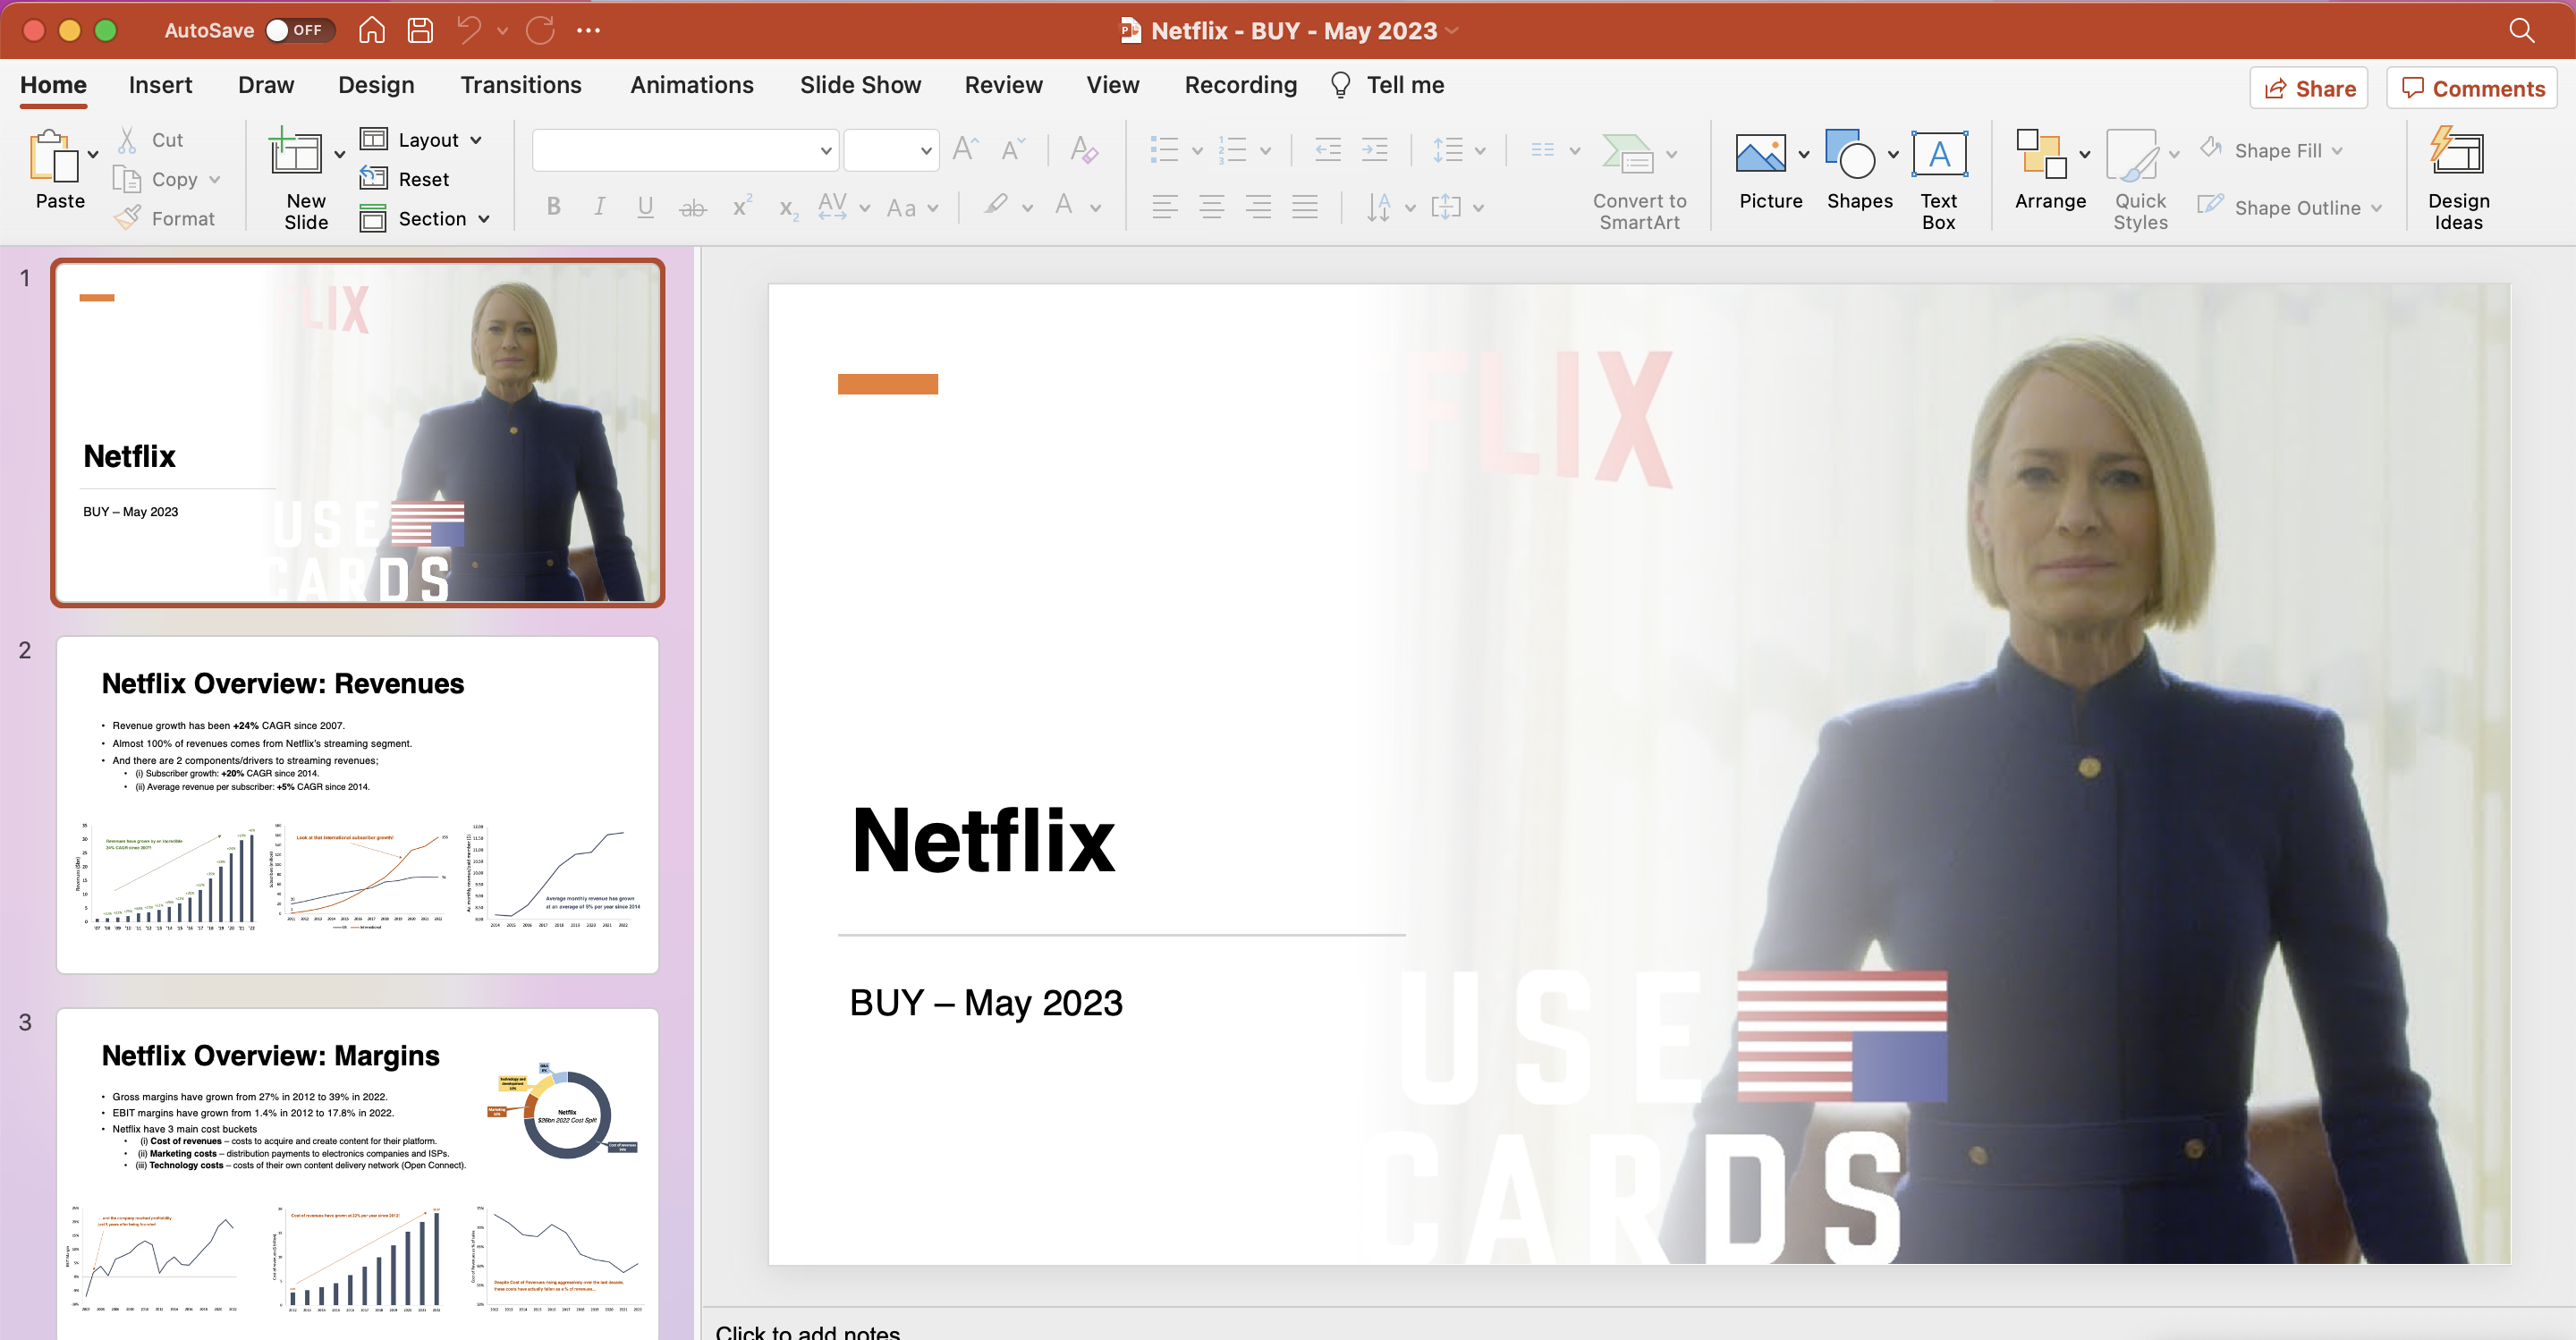Click the Format painter button
The height and width of the screenshot is (1340, 2576).
164,218
